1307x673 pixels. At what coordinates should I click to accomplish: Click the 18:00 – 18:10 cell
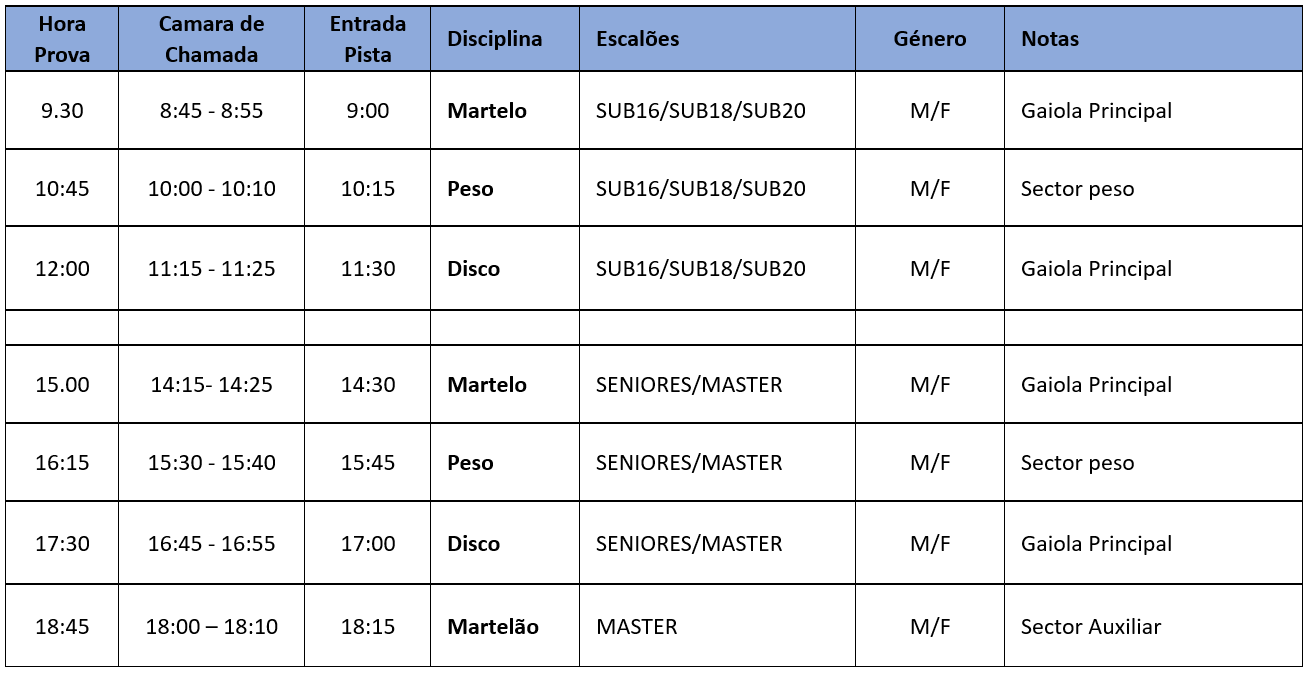coord(211,627)
